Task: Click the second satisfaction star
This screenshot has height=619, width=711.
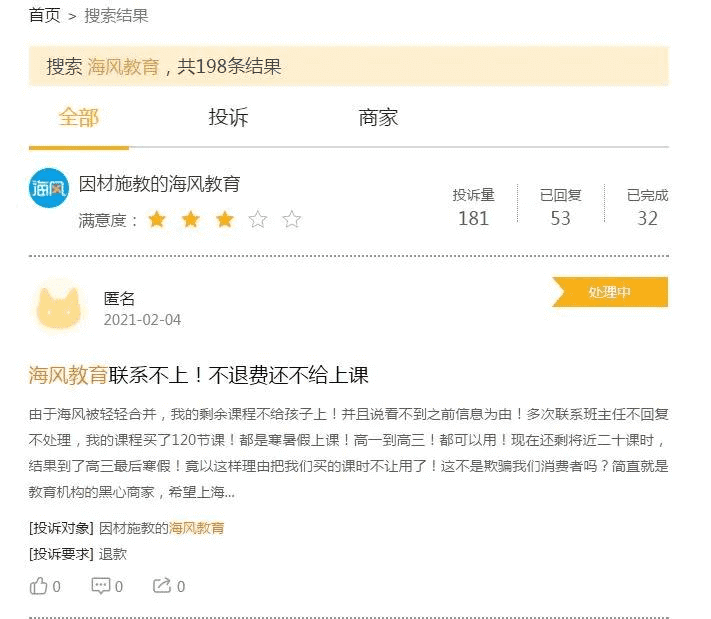Action: (190, 219)
